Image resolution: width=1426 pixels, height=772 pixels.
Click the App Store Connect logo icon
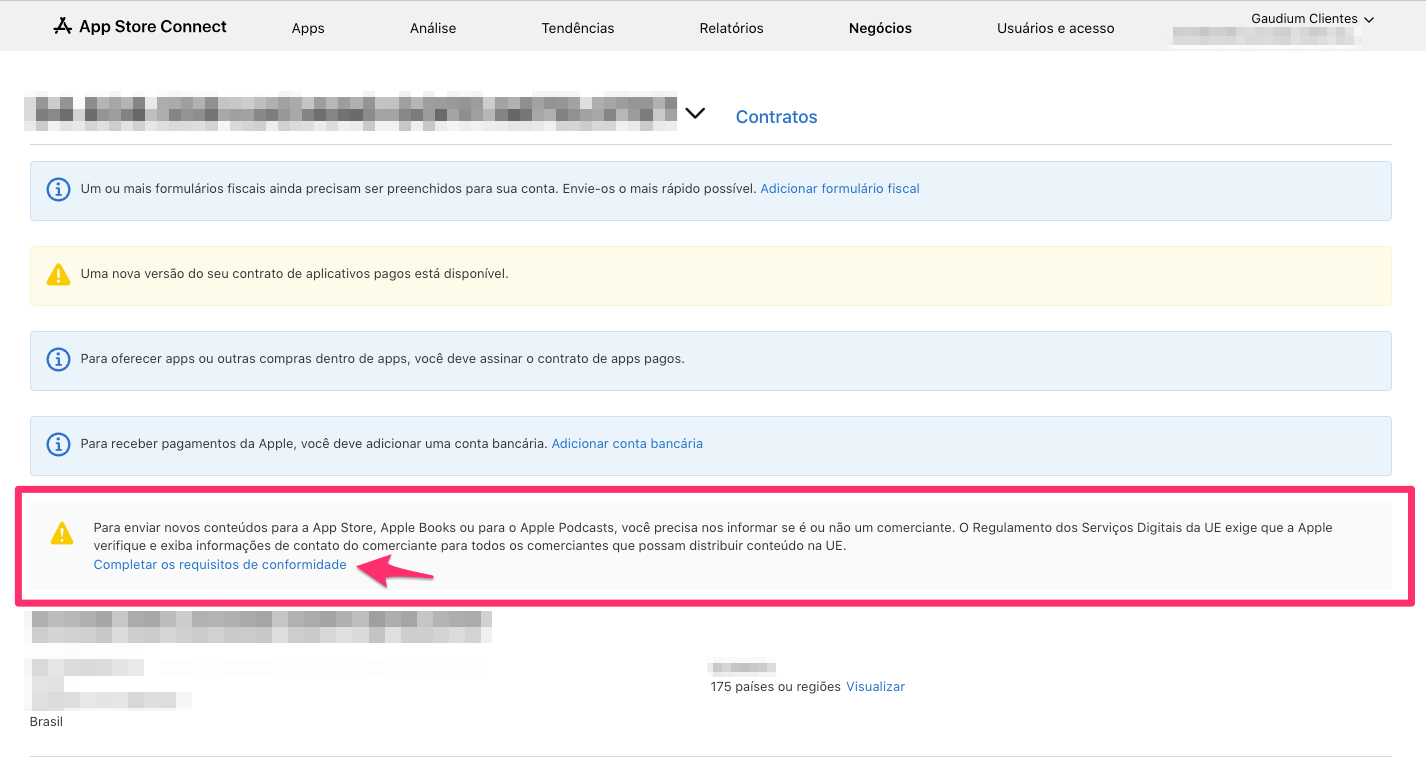[x=63, y=27]
